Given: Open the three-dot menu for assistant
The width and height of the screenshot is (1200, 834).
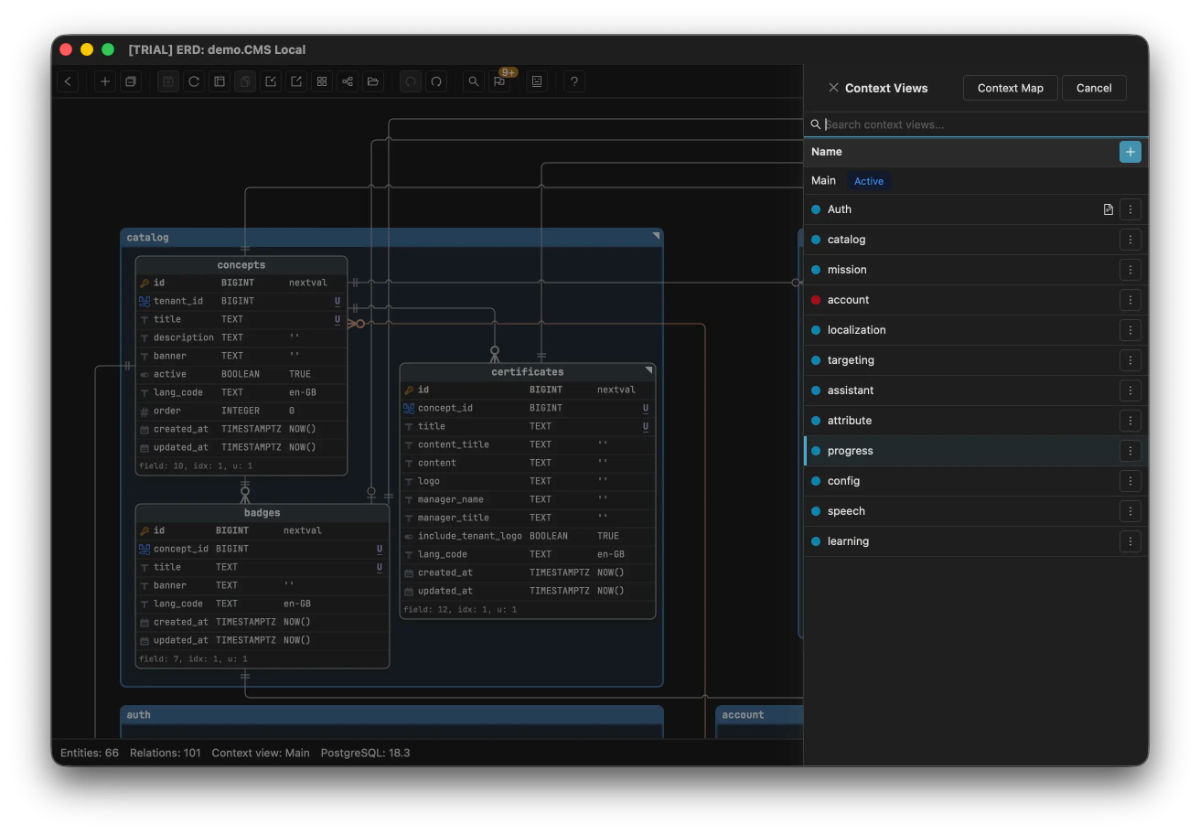Looking at the screenshot, I should click(1130, 390).
